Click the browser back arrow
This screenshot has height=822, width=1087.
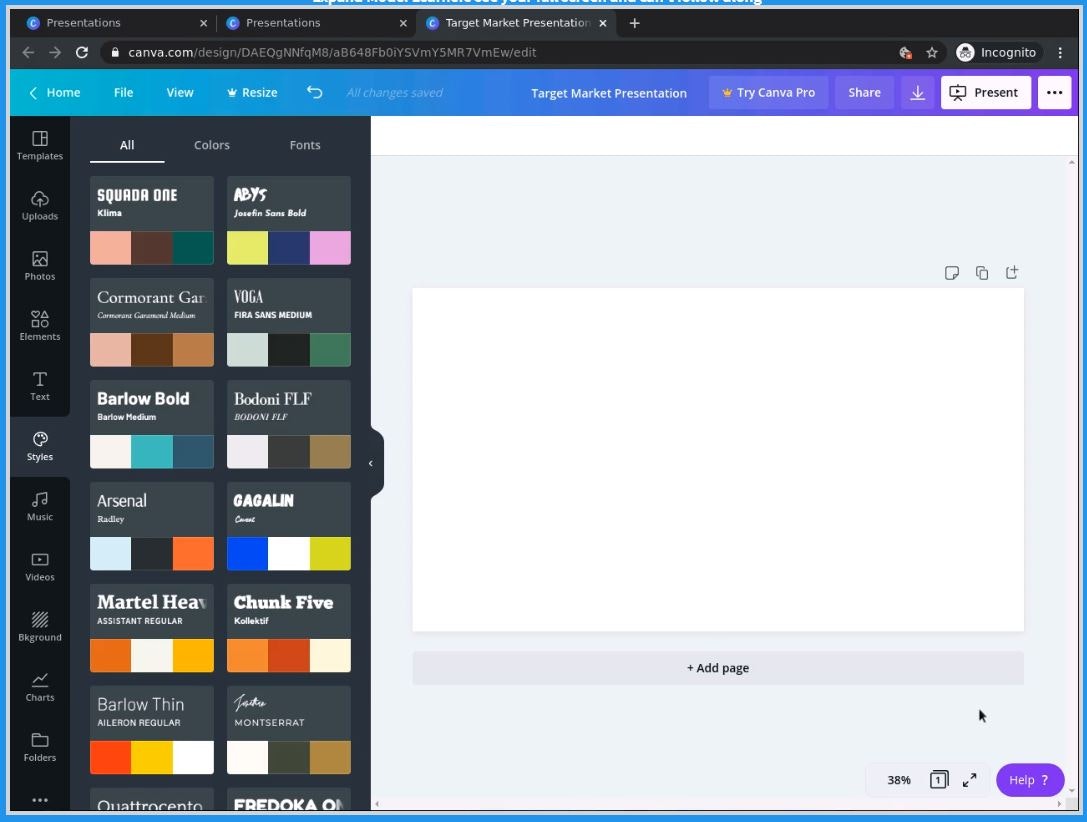click(x=28, y=52)
